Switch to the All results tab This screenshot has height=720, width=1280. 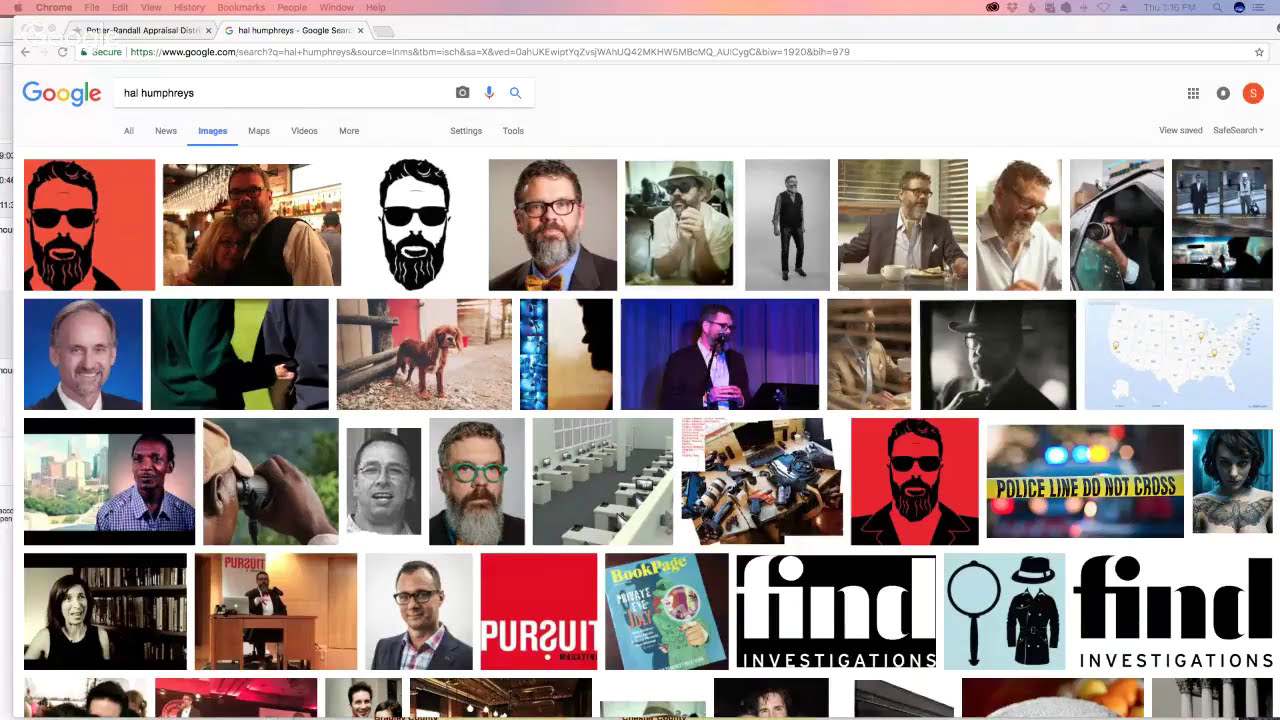[129, 131]
